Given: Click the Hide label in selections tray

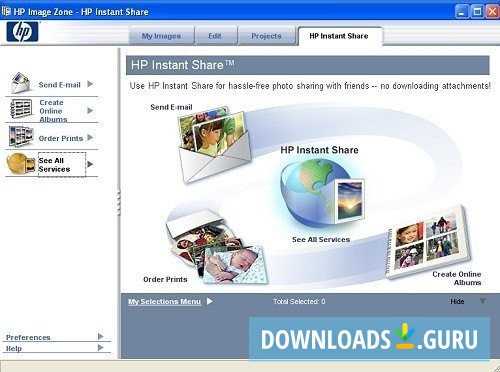Looking at the screenshot, I should (457, 302).
